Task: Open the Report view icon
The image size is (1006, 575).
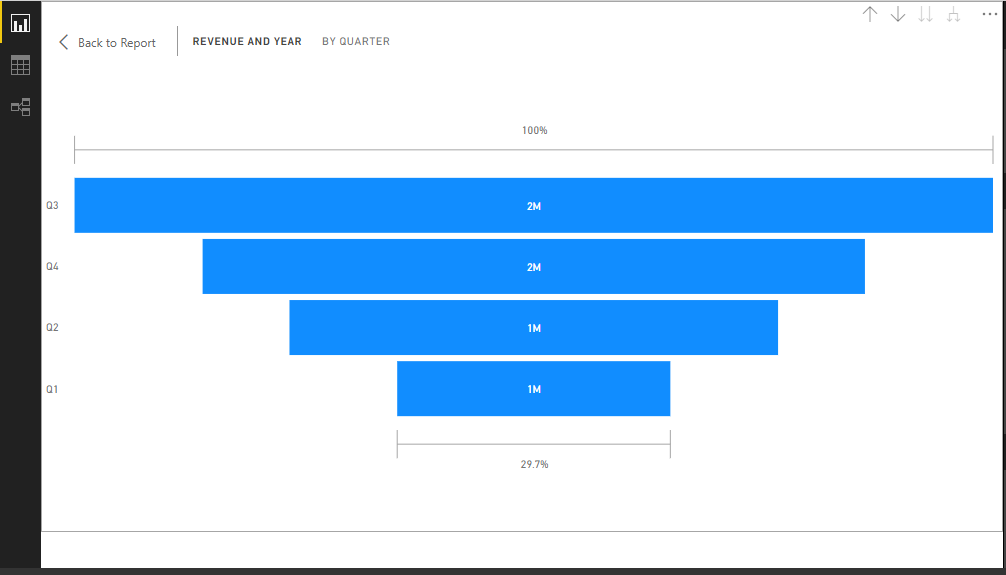Action: click(x=21, y=23)
